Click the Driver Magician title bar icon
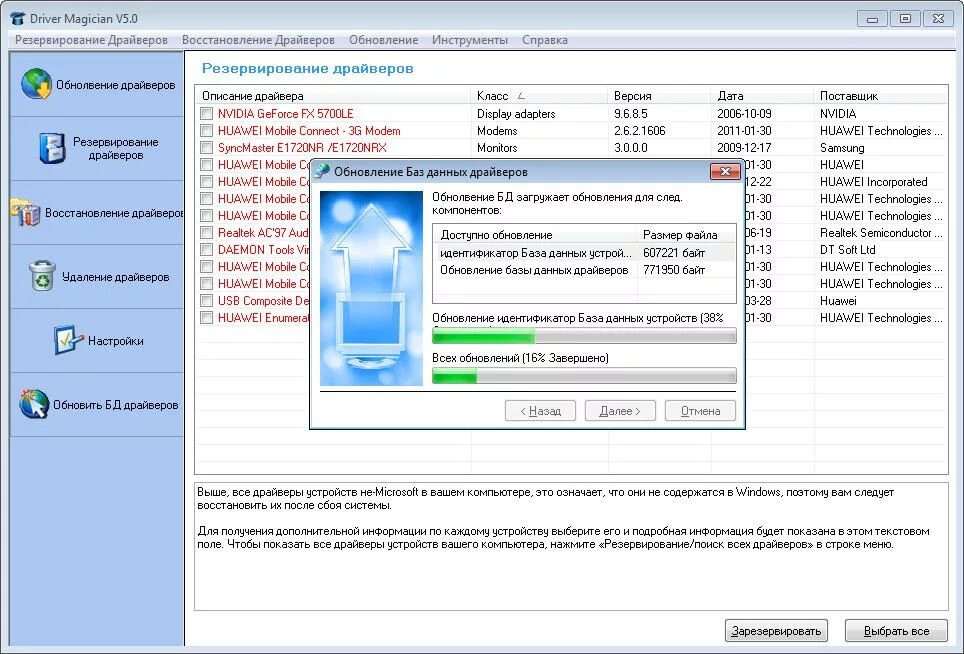Screen dimensions: 964x654 point(15,17)
